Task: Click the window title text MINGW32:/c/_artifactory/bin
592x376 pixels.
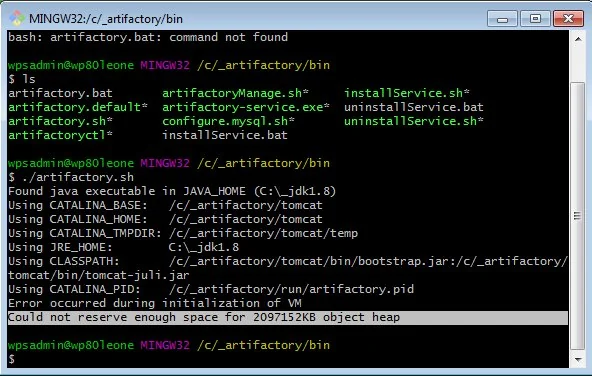Action: coord(106,19)
